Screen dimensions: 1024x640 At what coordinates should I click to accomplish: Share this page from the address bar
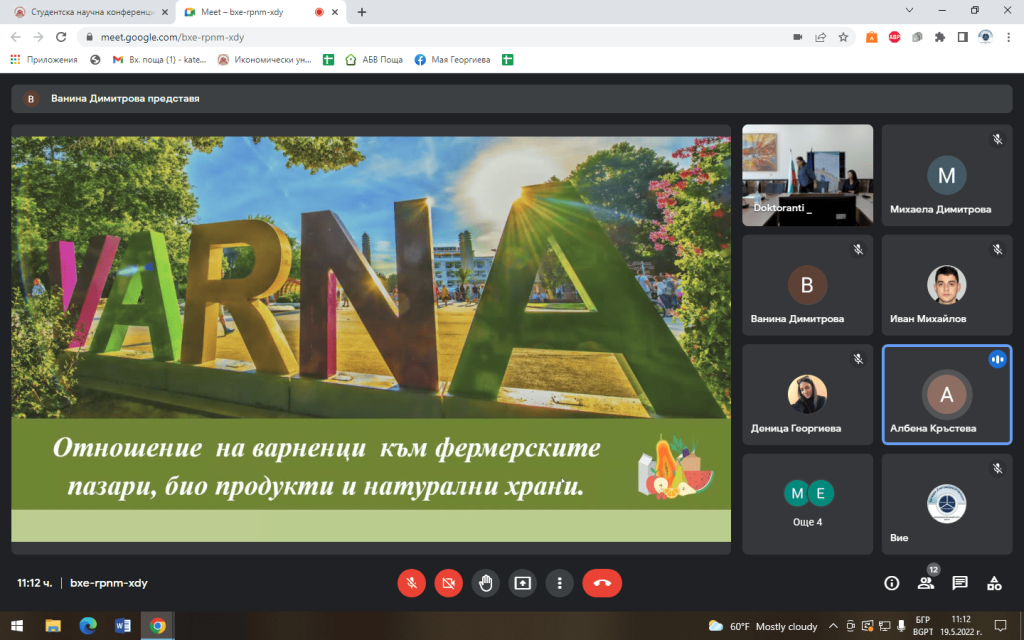click(x=820, y=37)
